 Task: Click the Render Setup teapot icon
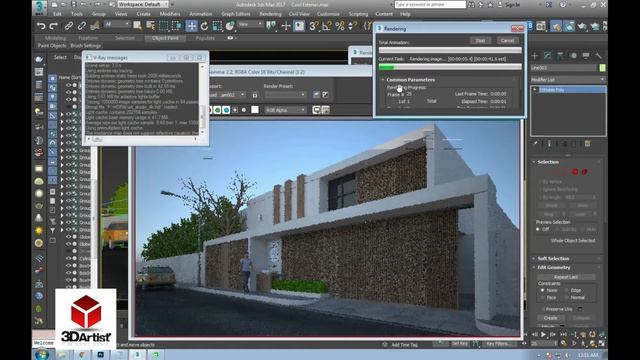(556, 26)
